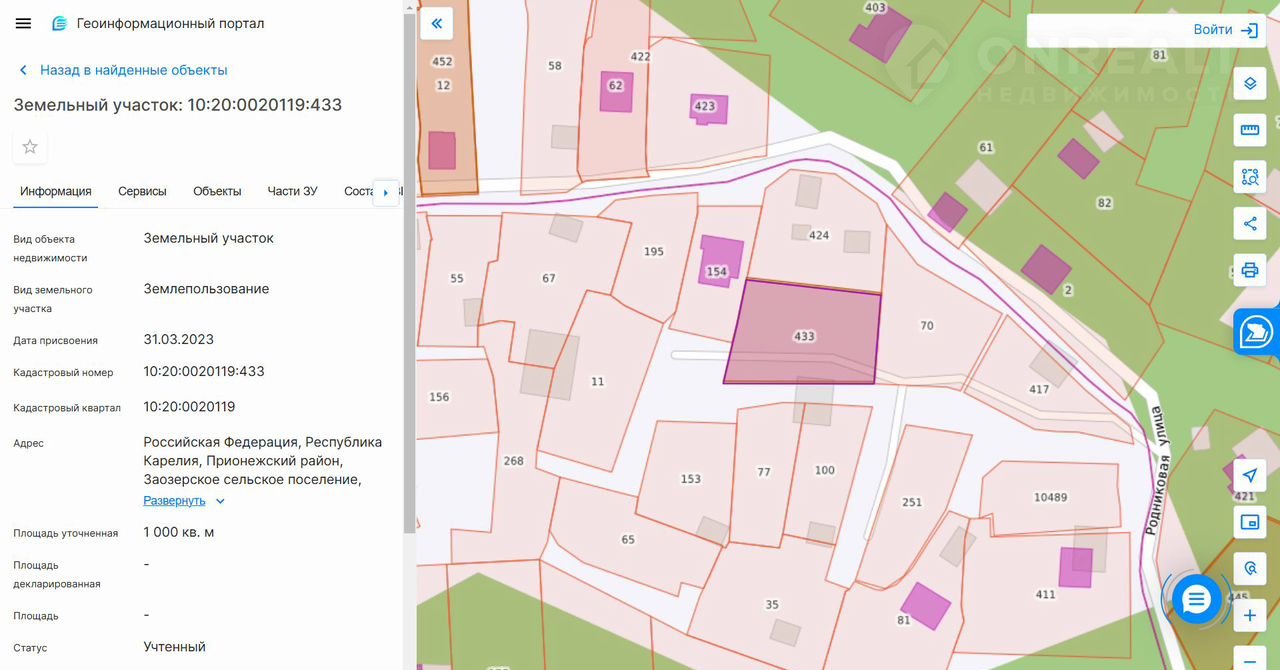Open the map layers panel
Image resolution: width=1280 pixels, height=670 pixels.
tap(1249, 84)
